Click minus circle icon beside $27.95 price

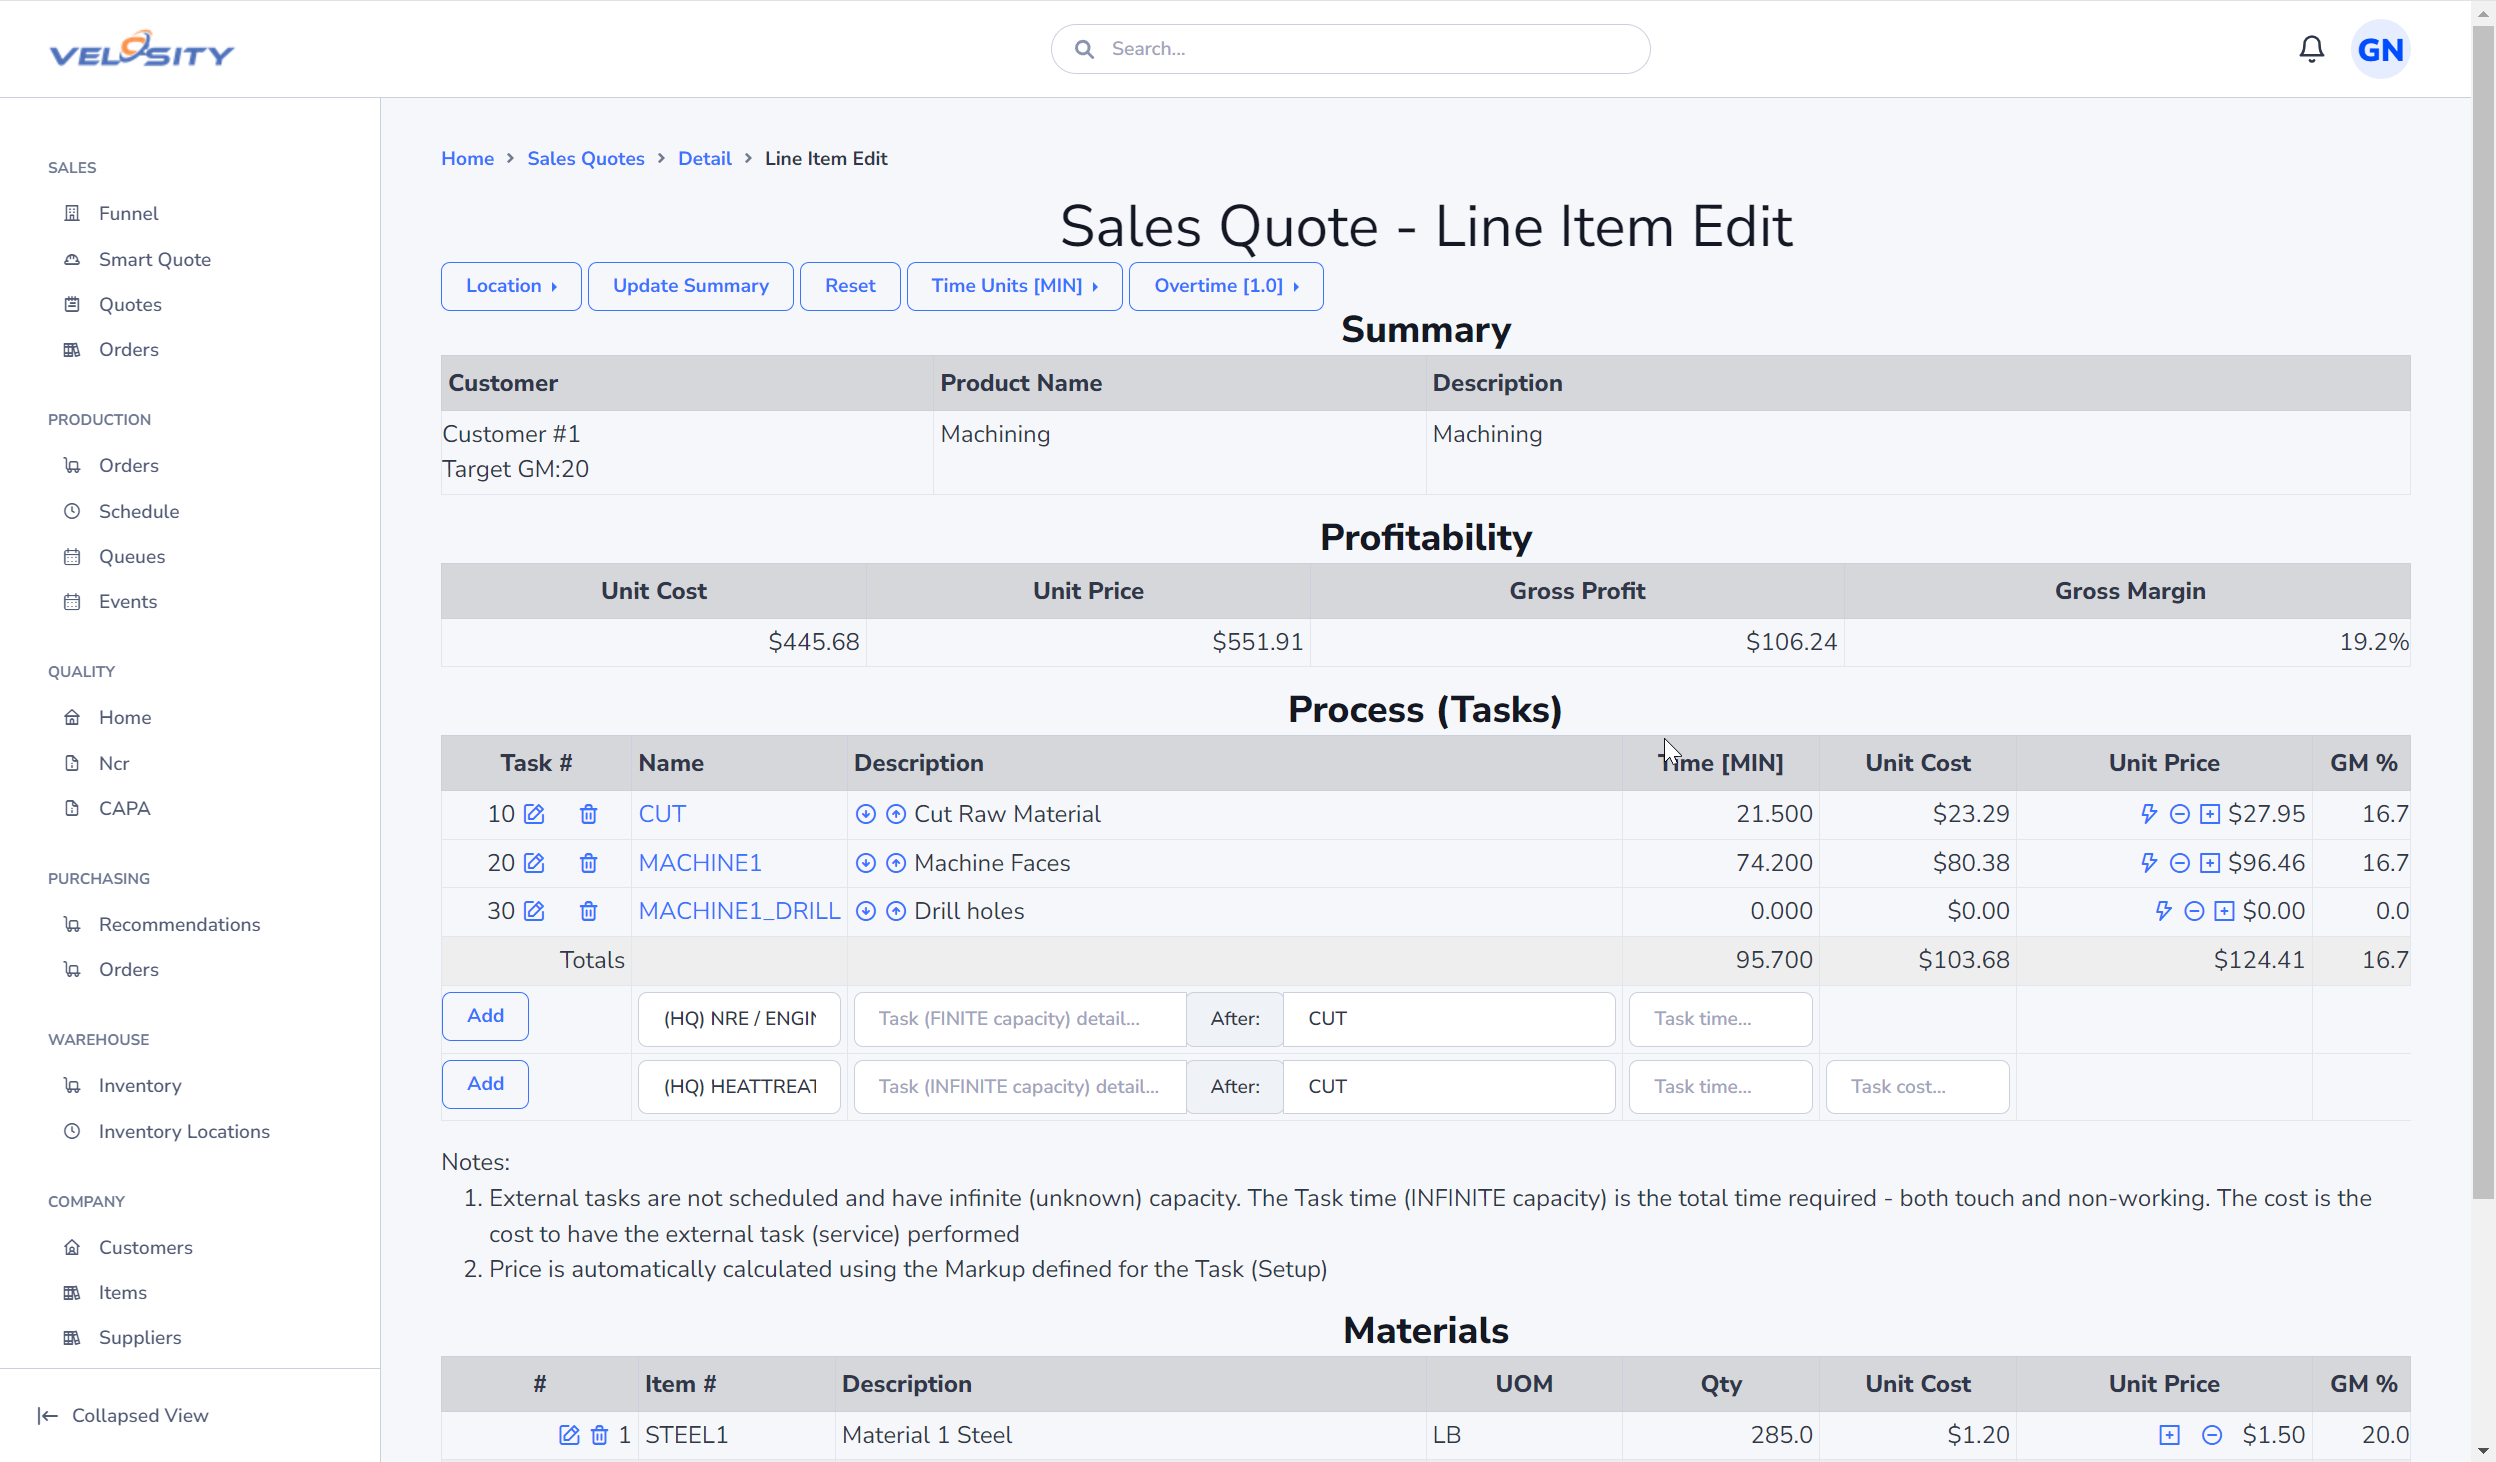[2180, 814]
